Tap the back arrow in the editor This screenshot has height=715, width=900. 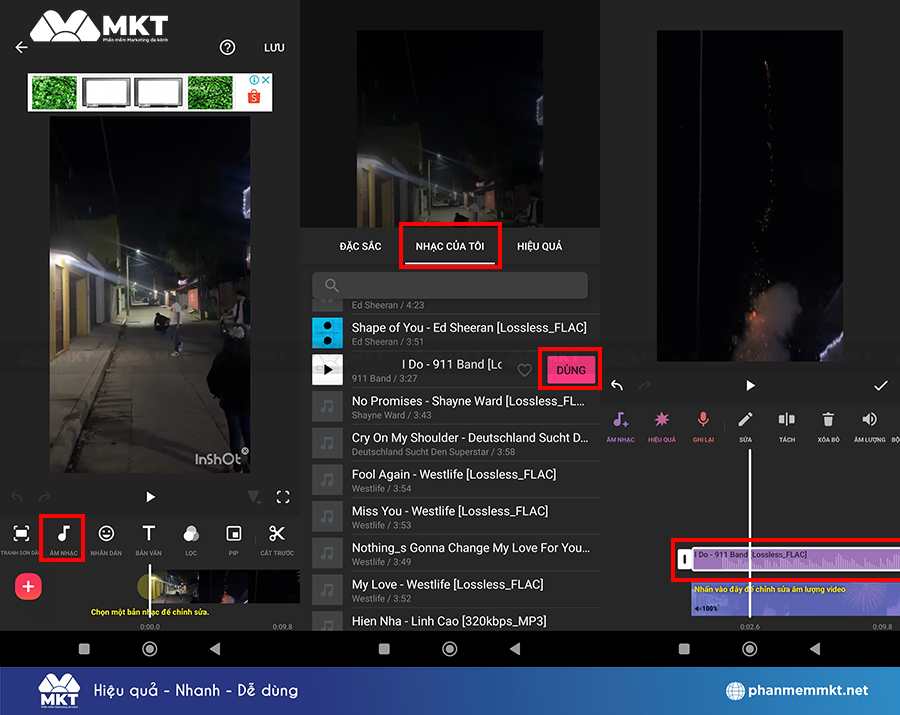point(21,47)
